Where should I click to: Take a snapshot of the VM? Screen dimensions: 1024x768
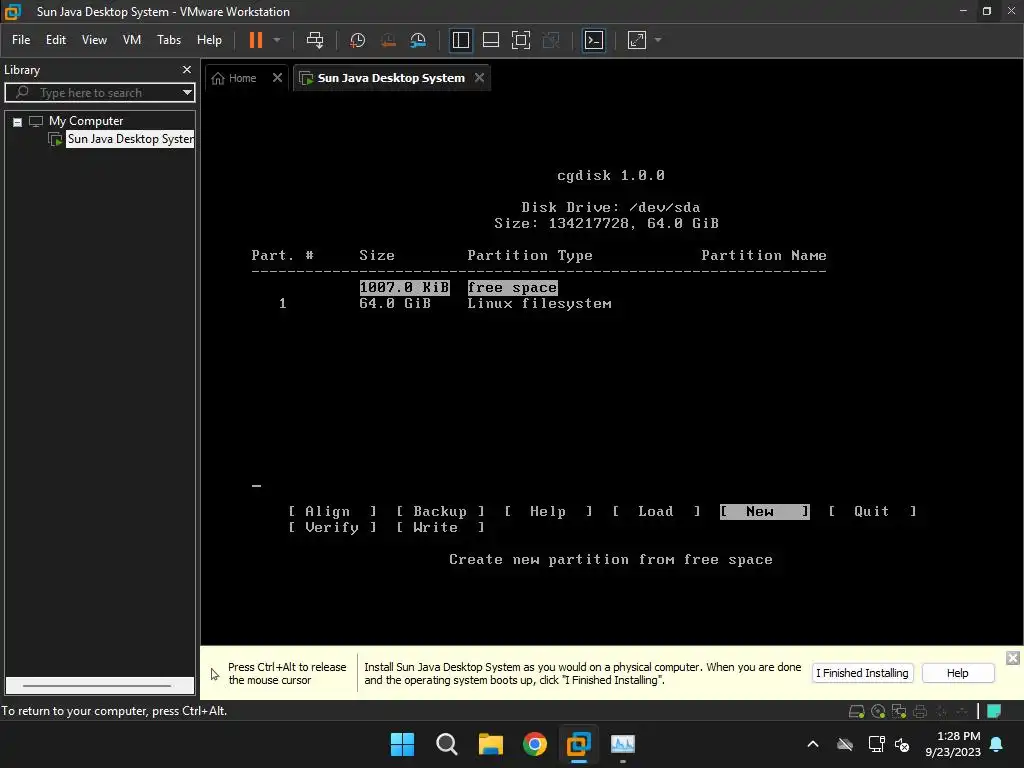coord(357,40)
